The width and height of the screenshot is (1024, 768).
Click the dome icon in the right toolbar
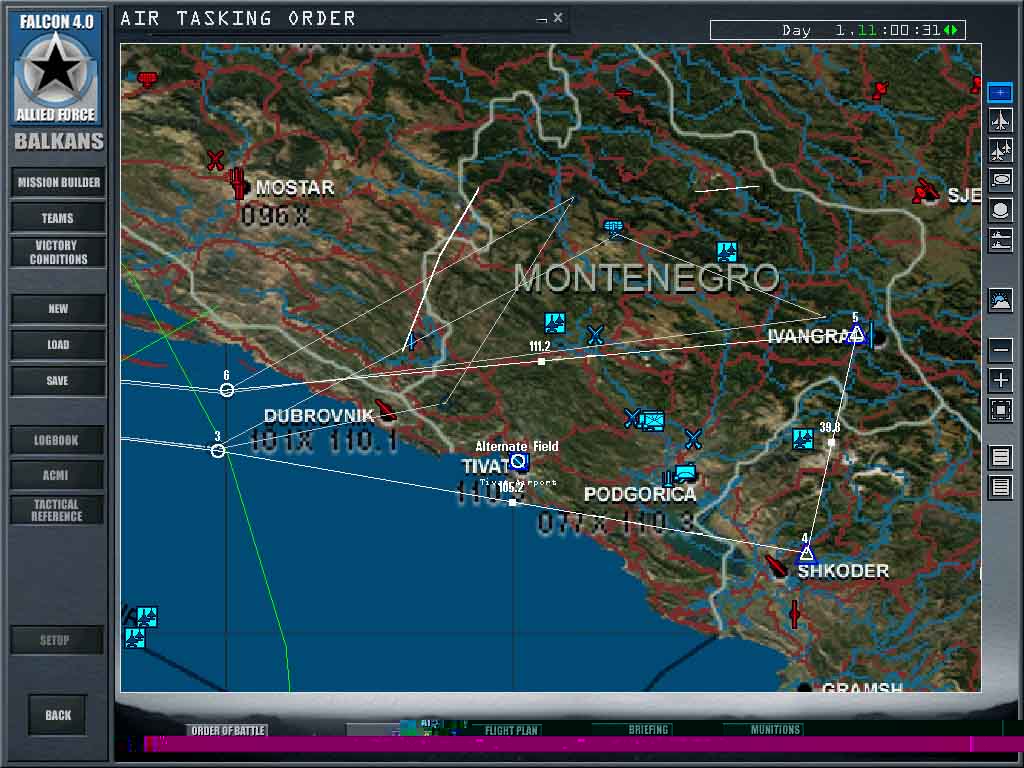(1000, 210)
